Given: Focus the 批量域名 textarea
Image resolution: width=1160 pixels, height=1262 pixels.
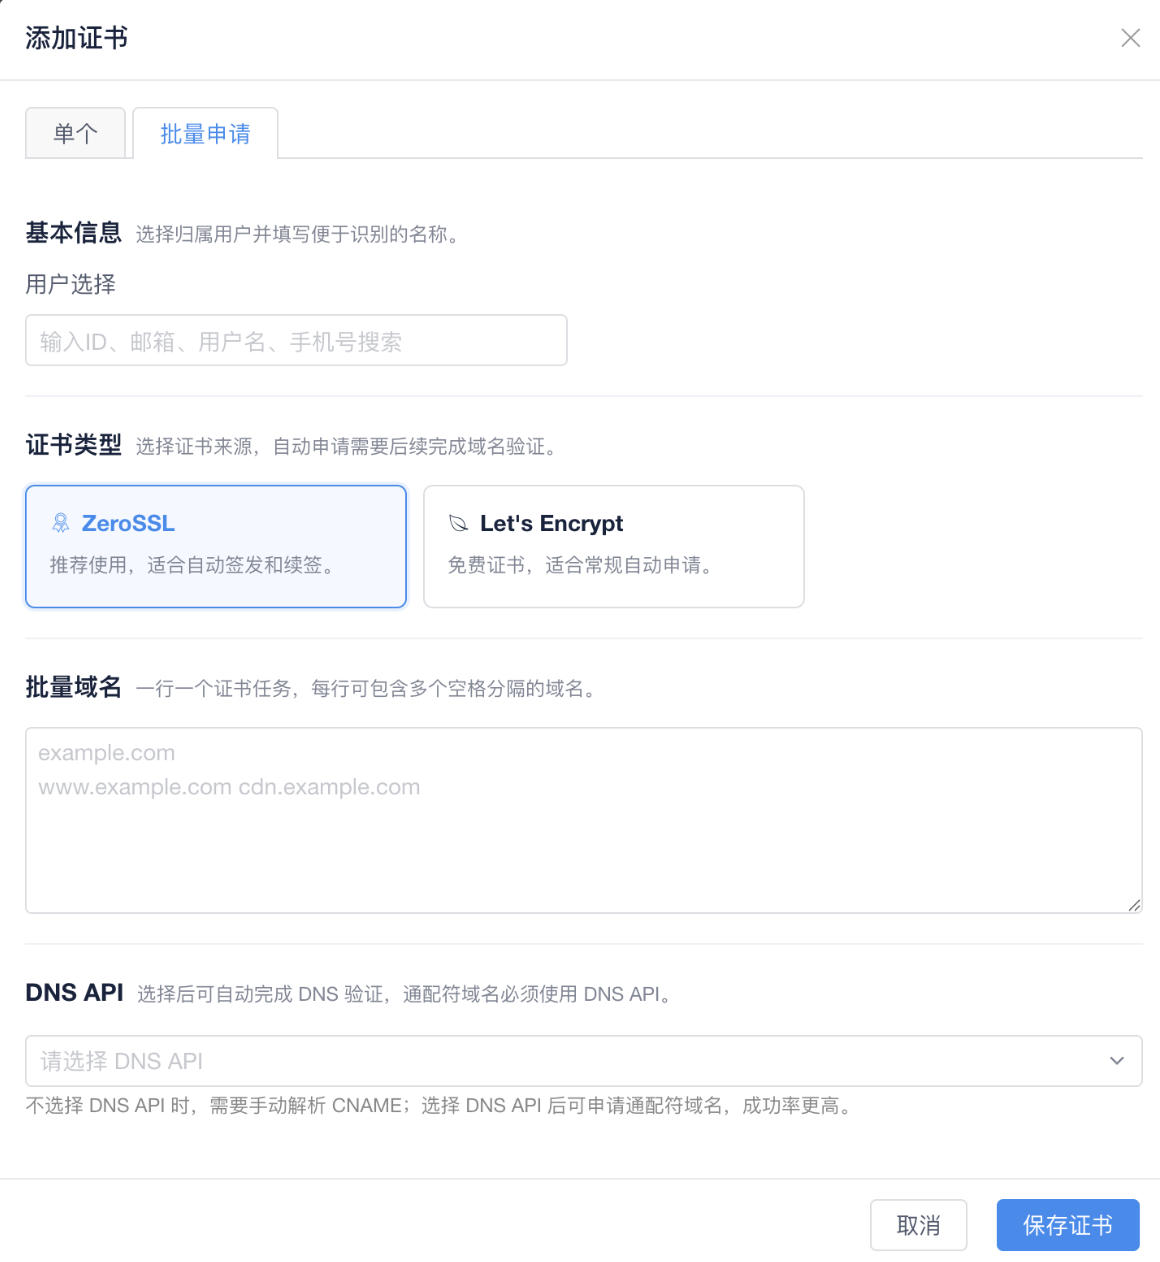Looking at the screenshot, I should coord(584,820).
